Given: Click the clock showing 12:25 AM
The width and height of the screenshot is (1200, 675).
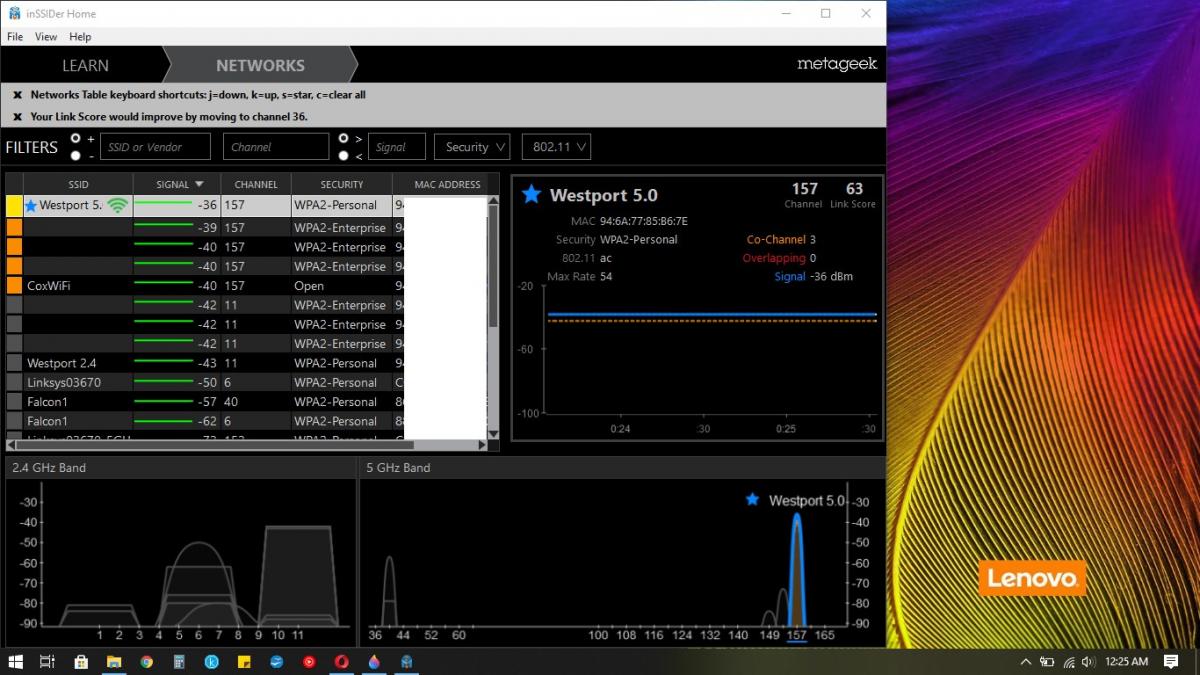Looking at the screenshot, I should (1127, 661).
